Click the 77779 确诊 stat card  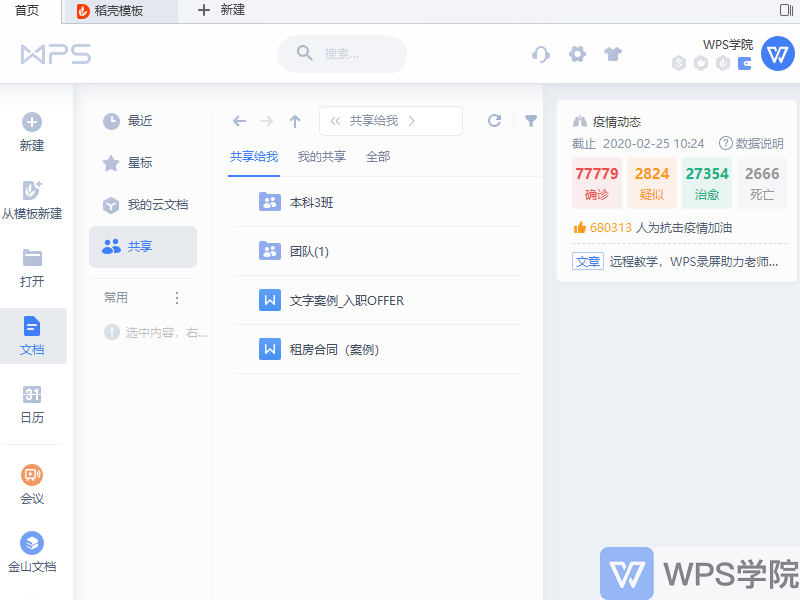(596, 183)
